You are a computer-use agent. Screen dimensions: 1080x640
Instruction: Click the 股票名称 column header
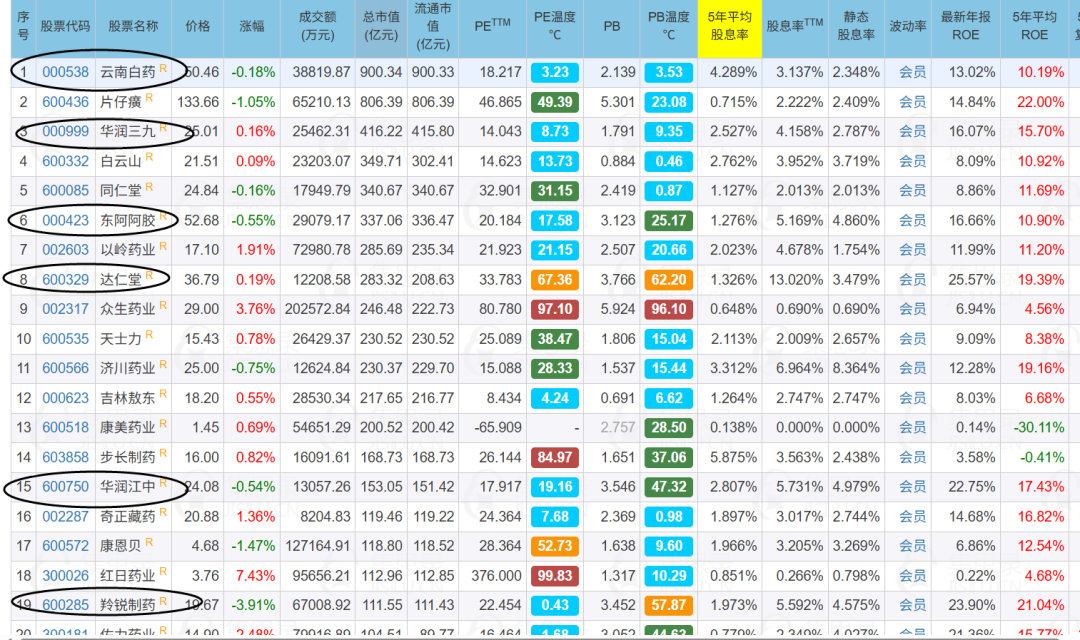tap(134, 28)
